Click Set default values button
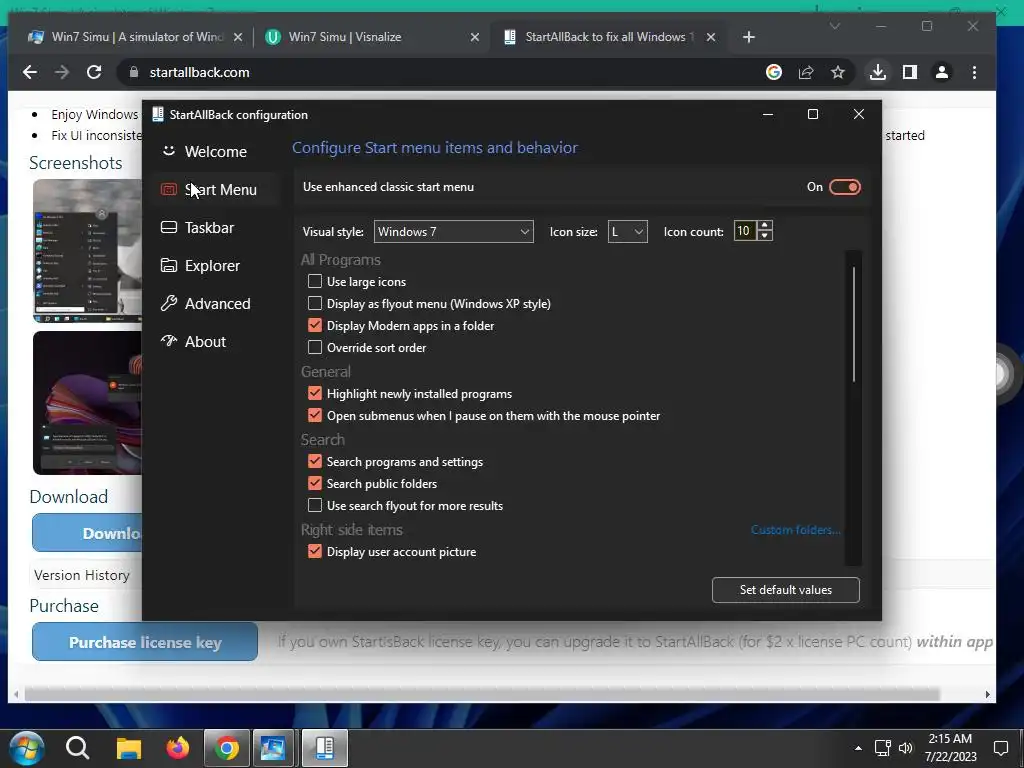This screenshot has width=1024, height=768. click(x=786, y=590)
